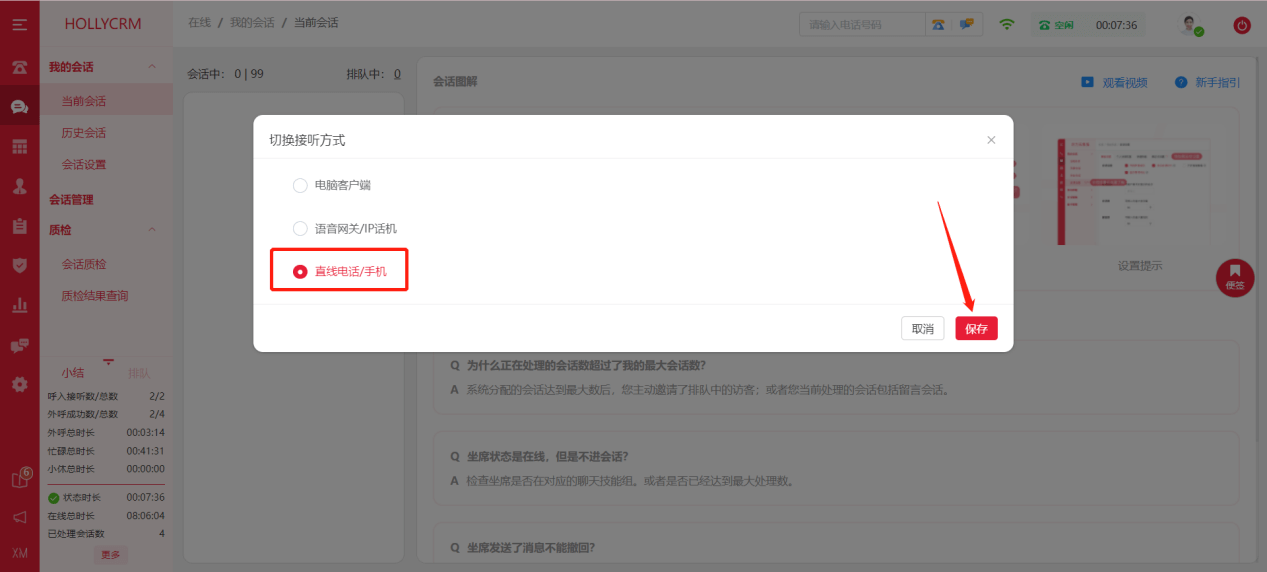Screen dimensions: 1267x572
Task: Click the 呼入接听数/总数 statistic row
Action: [106, 396]
